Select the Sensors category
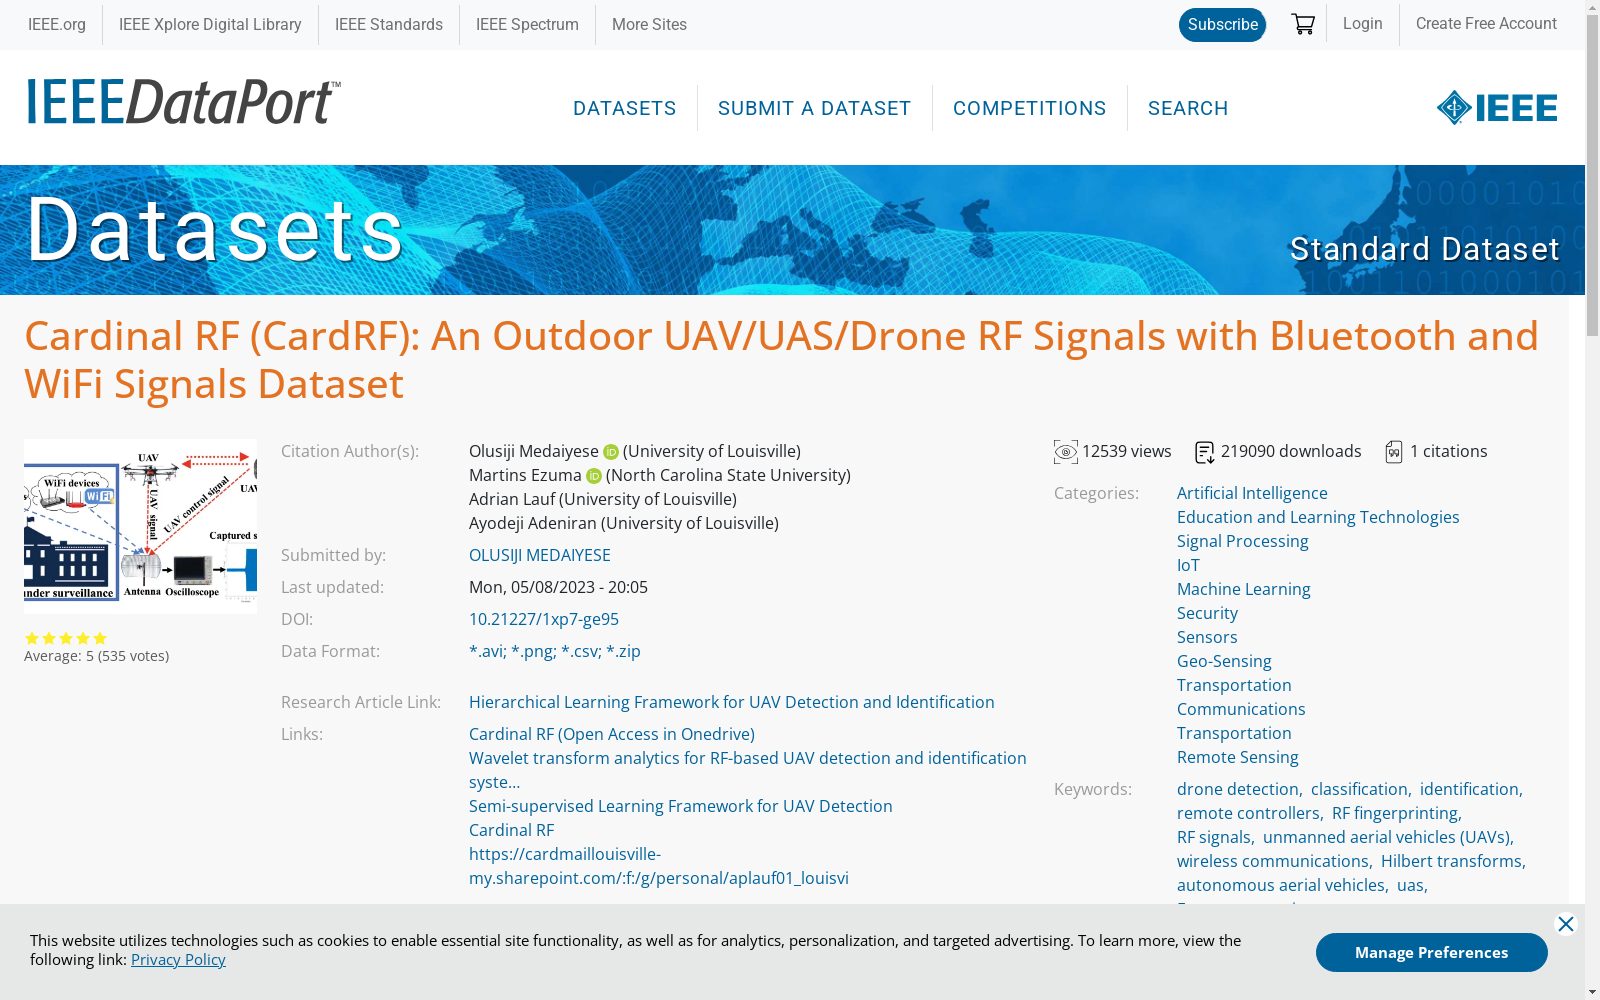This screenshot has height=1000, width=1600. [1207, 637]
